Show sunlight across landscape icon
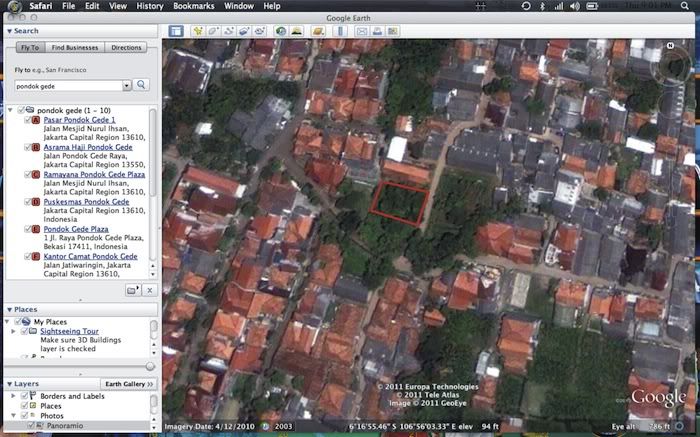The width and height of the screenshot is (700, 437). pyautogui.click(x=296, y=31)
